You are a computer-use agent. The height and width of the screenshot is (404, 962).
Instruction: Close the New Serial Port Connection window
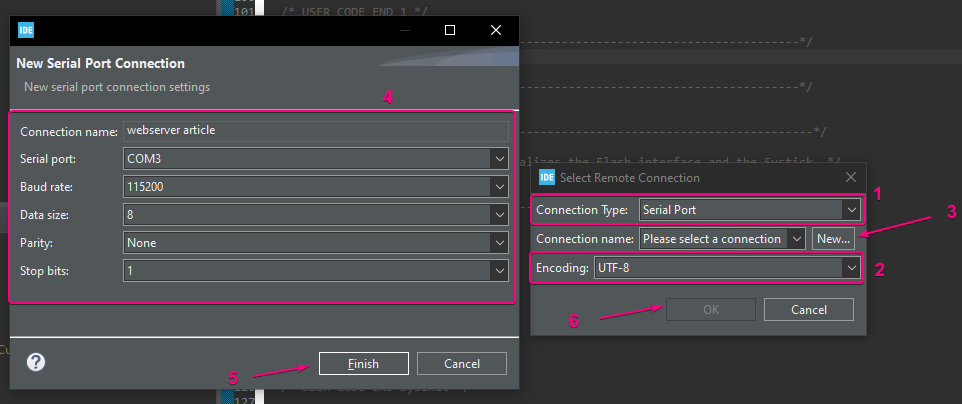[x=496, y=30]
